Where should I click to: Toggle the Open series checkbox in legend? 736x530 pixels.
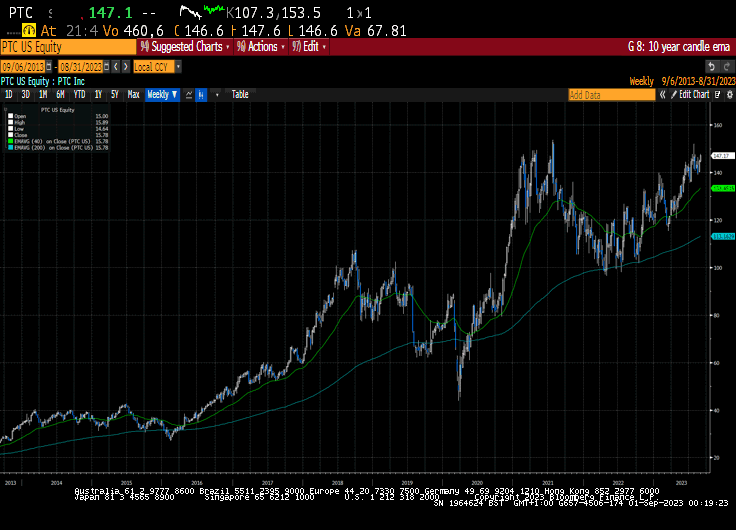point(10,116)
